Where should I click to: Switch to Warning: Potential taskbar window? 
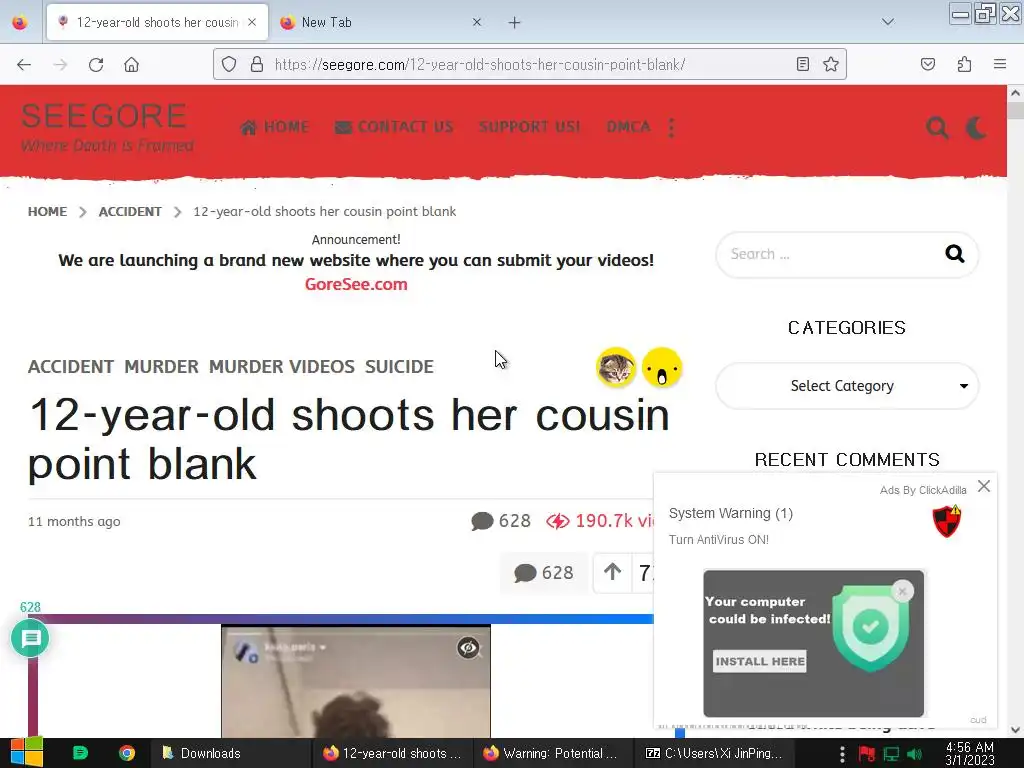[x=551, y=753]
